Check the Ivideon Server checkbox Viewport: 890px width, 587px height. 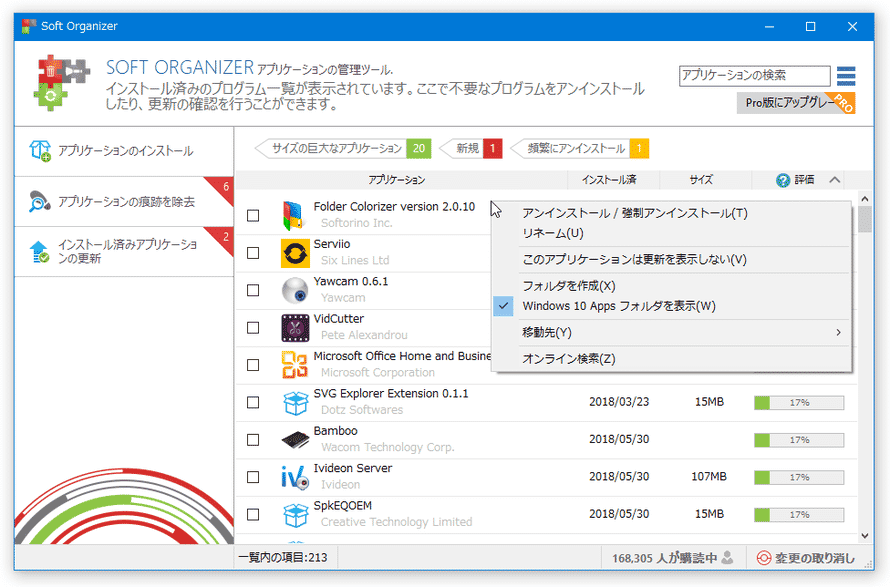[x=253, y=477]
